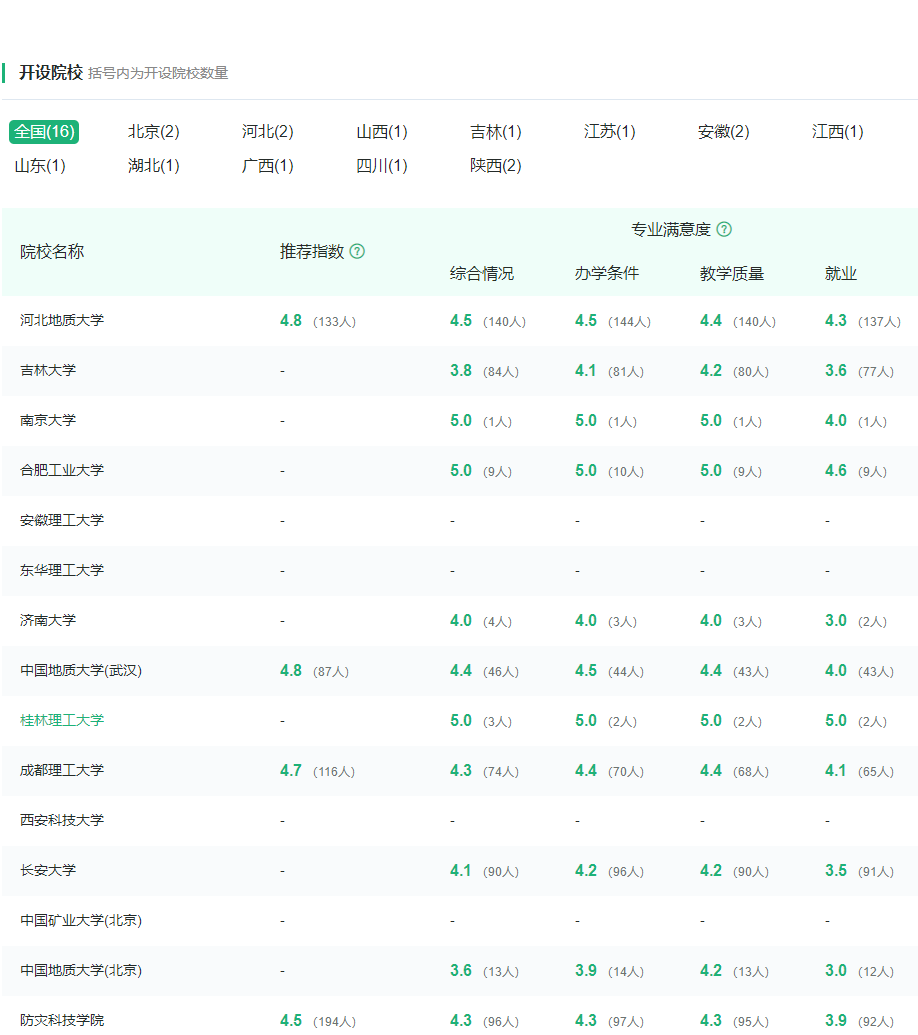Filter universities by 北京(2)
The image size is (918, 1035).
pos(154,131)
